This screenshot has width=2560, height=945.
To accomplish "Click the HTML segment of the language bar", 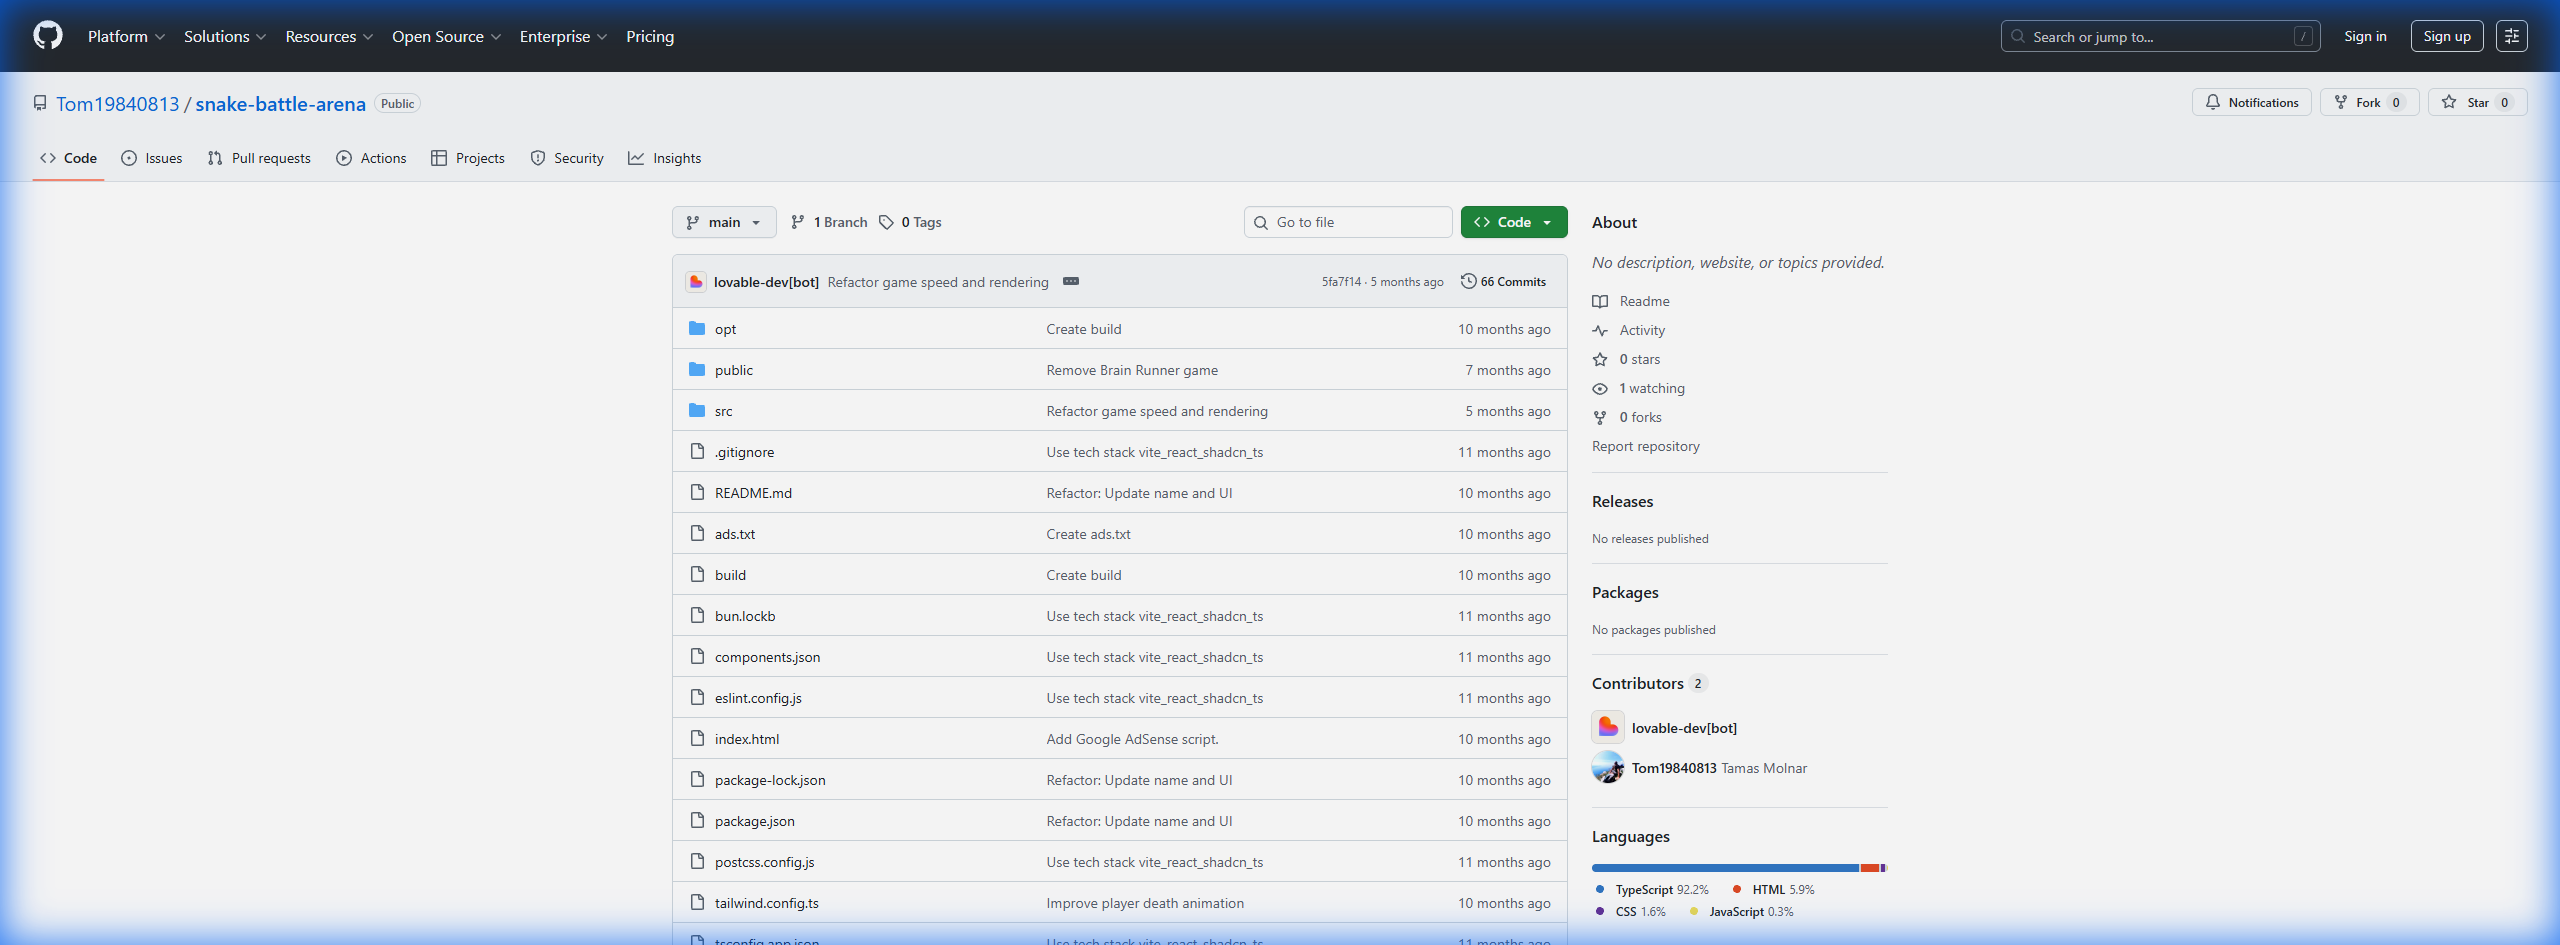I will tap(1870, 867).
